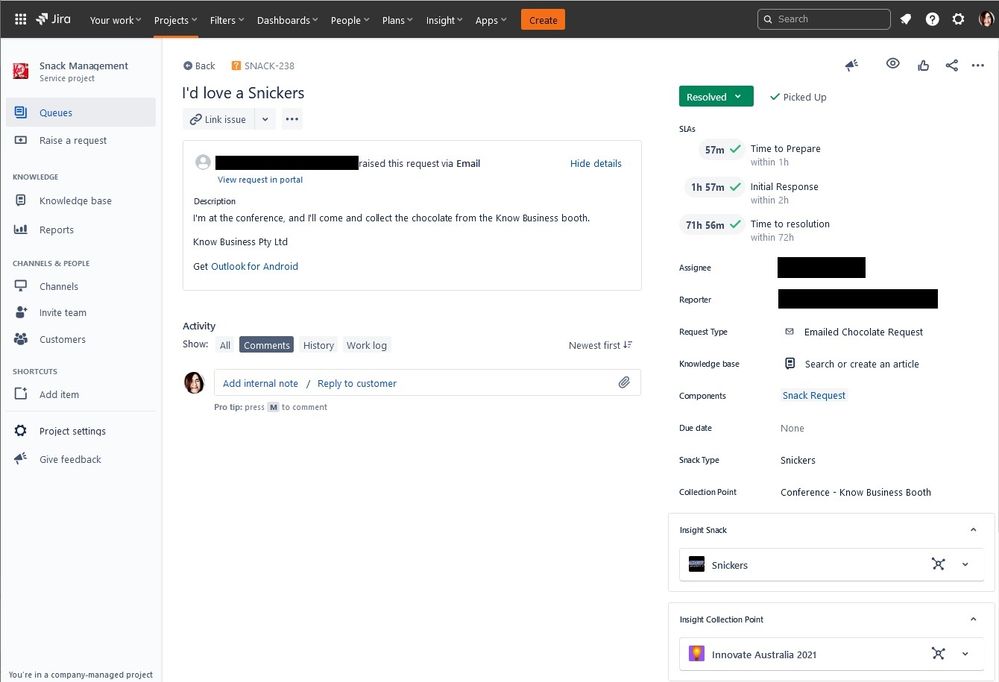Open the three-dot menu beside Link issue

[292, 119]
